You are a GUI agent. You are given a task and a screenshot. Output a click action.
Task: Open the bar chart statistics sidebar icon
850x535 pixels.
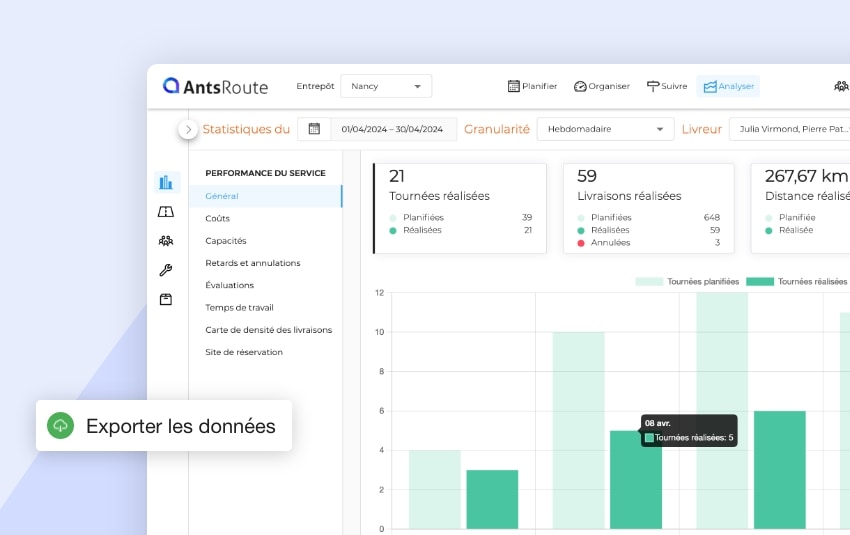coord(166,182)
